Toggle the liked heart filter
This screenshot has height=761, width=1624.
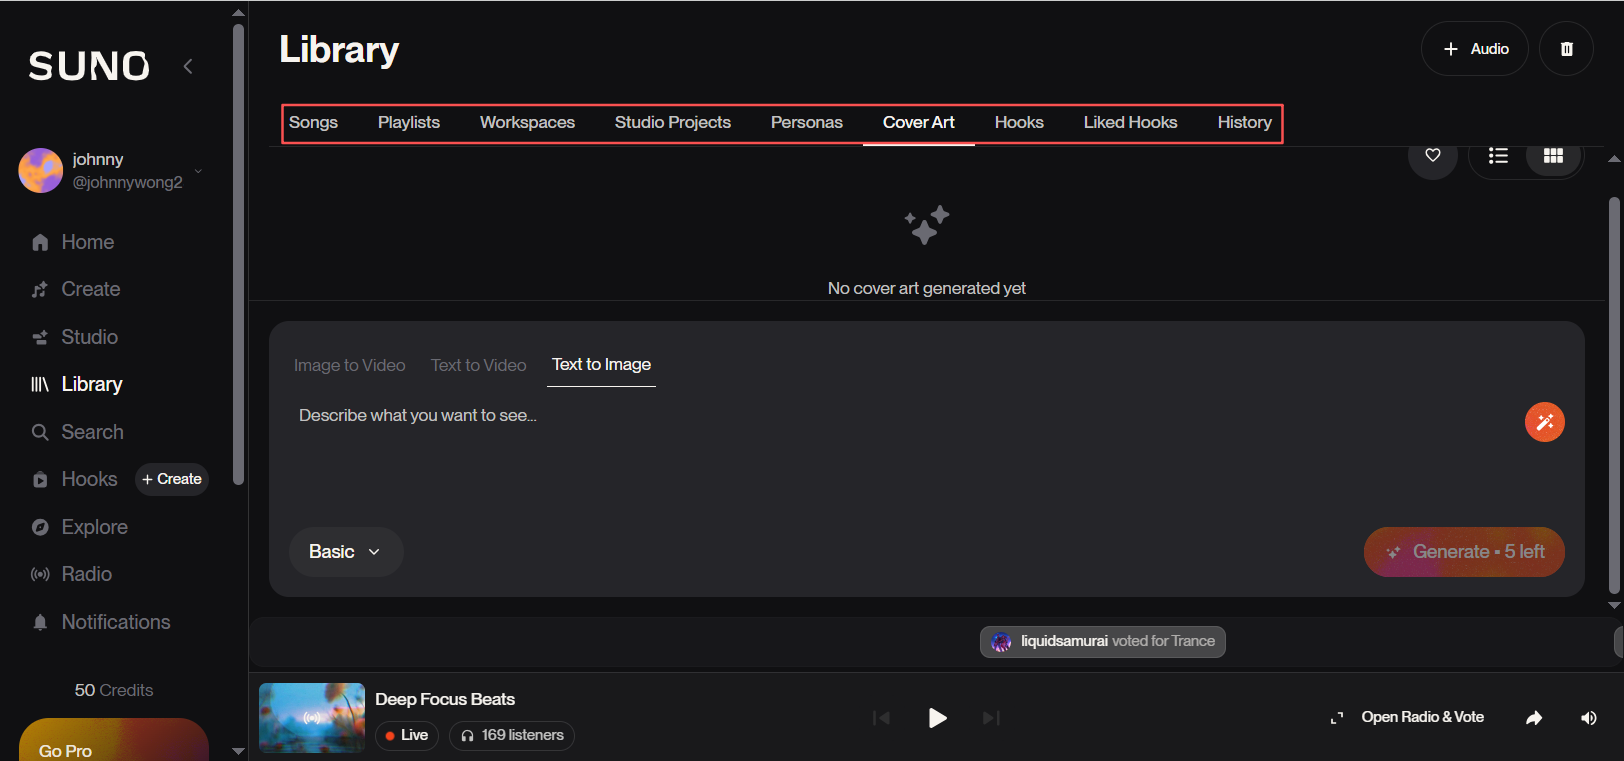[x=1433, y=155]
